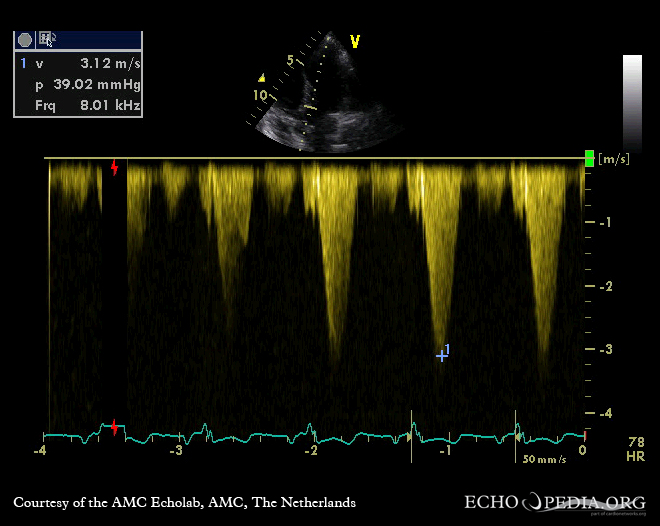Viewport: 660px width, 526px height.
Task: Click the yellow V probe orientation marker
Action: pos(354,41)
